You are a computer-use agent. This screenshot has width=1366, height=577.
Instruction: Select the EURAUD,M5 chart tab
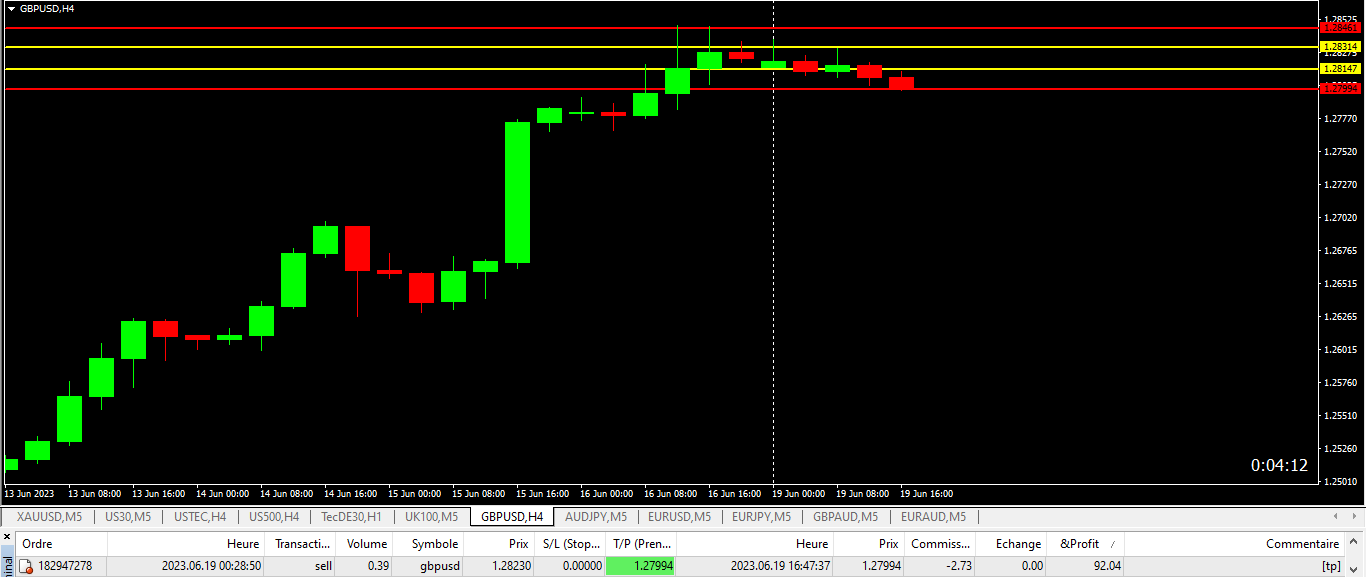933,517
